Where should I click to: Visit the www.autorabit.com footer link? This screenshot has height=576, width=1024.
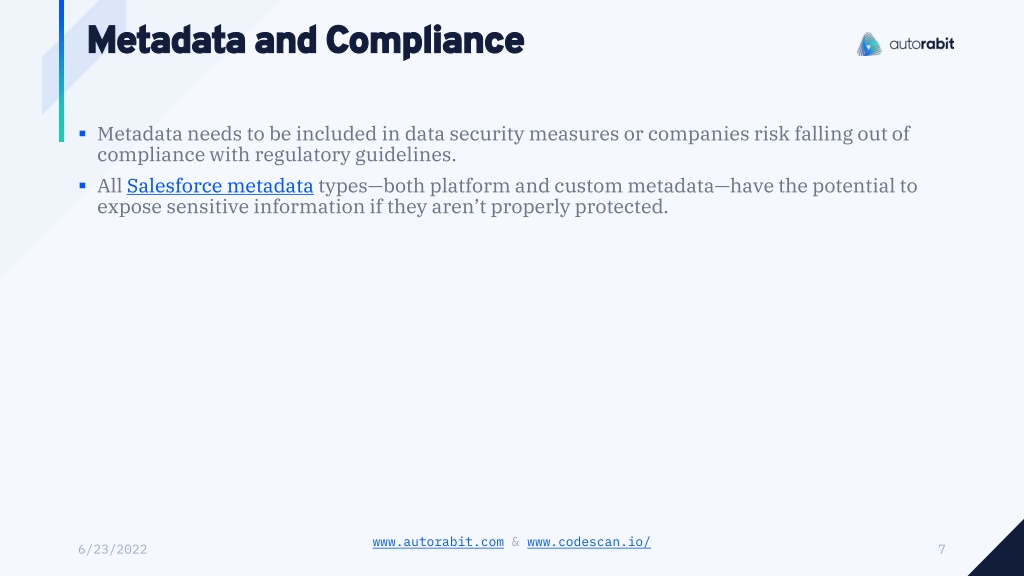pyautogui.click(x=438, y=542)
